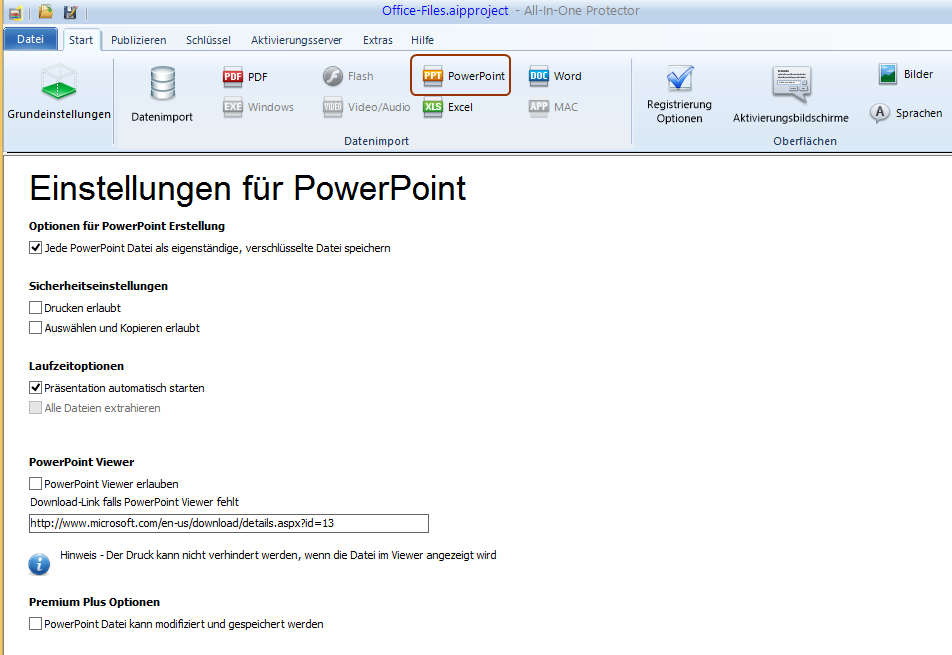Enable the Drucken erlaubt checkbox
Viewport: 952px width, 655px height.
36,308
